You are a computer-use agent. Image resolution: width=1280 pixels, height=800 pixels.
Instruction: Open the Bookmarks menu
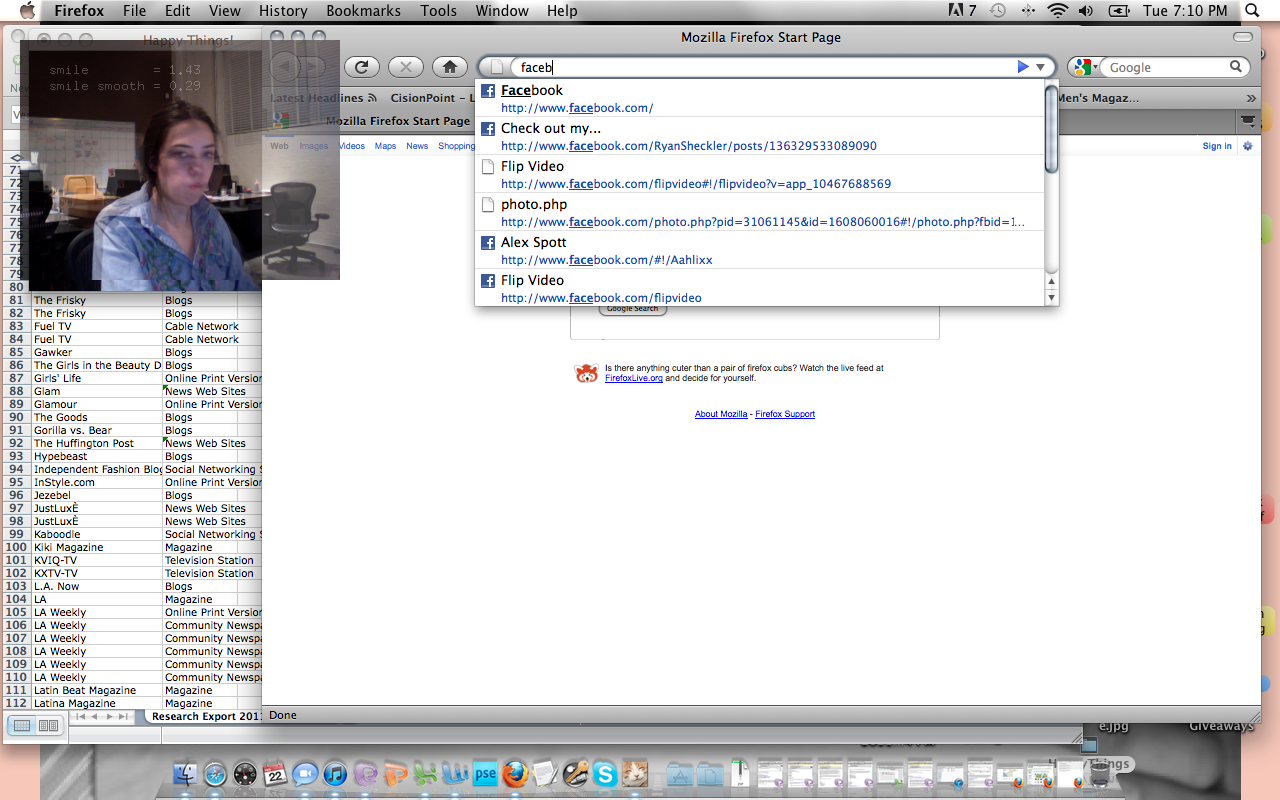pos(363,11)
